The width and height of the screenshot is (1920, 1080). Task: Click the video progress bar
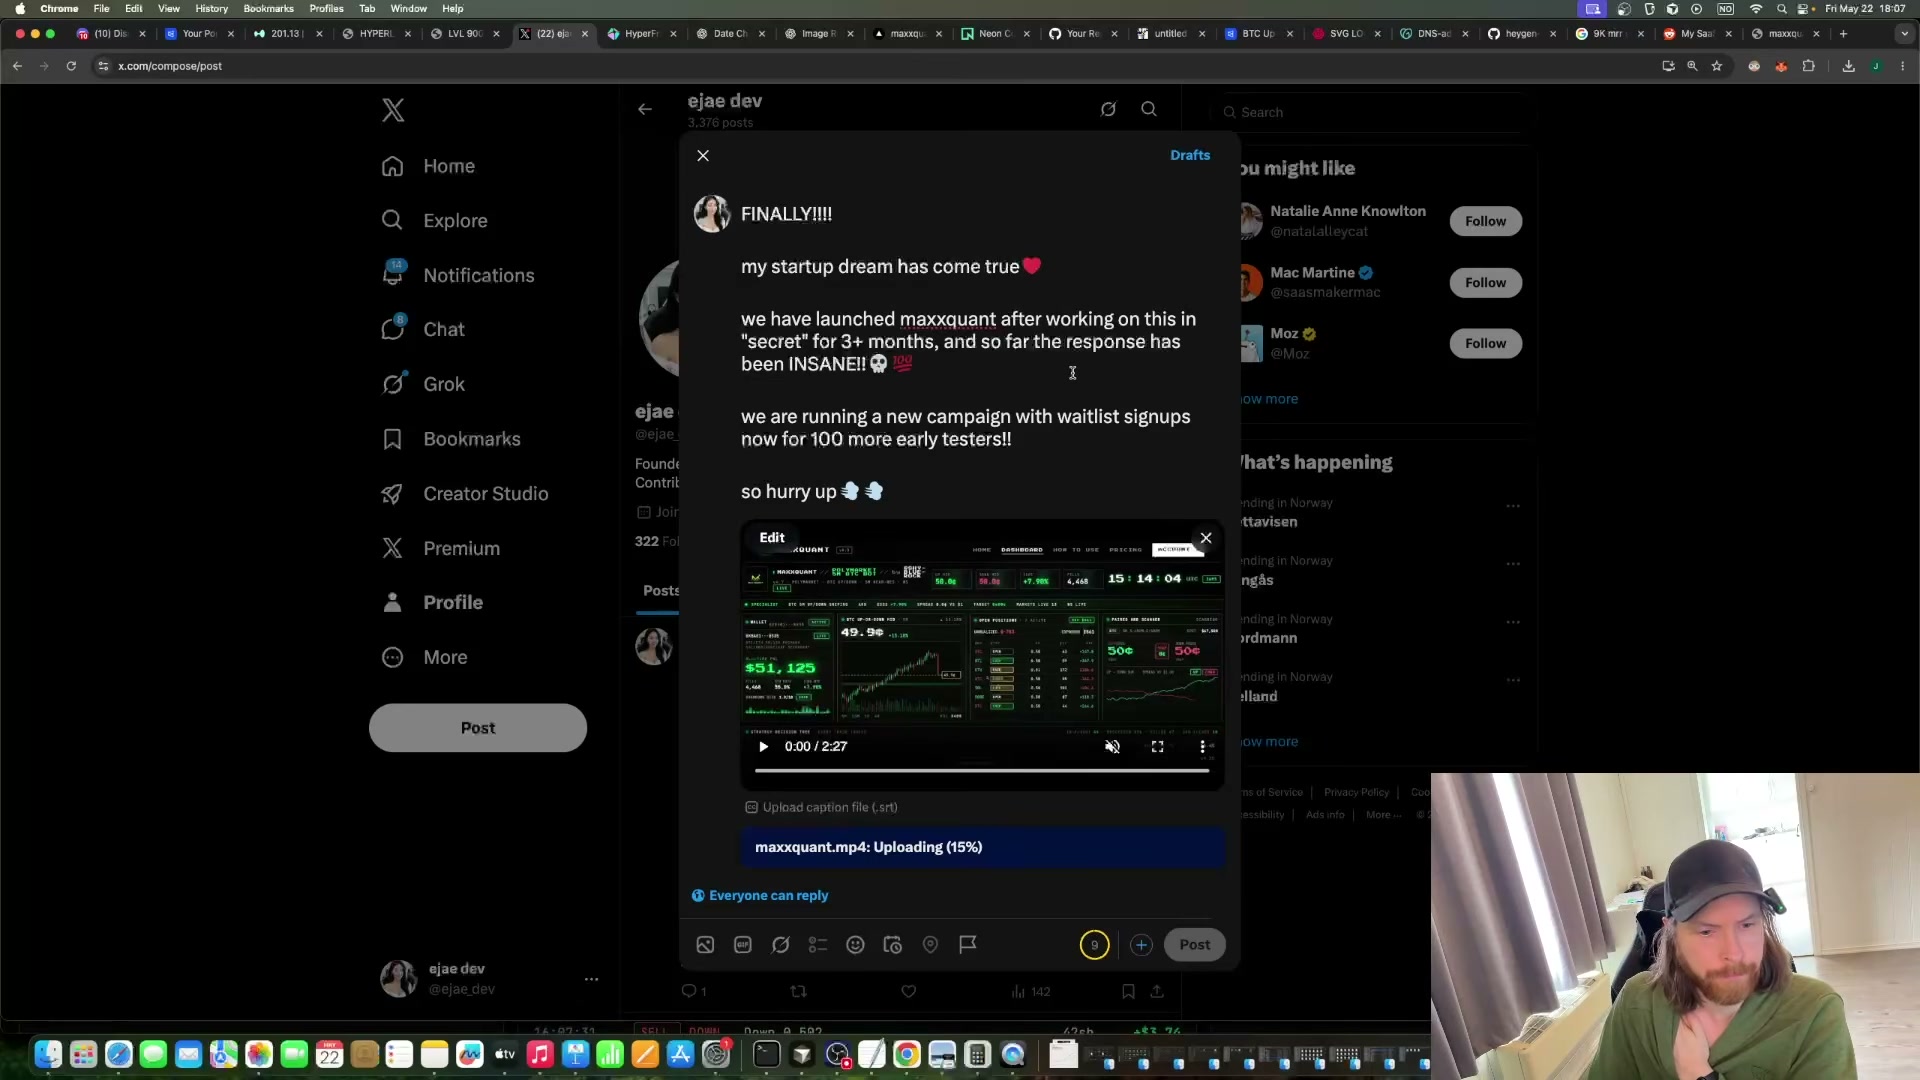click(982, 771)
